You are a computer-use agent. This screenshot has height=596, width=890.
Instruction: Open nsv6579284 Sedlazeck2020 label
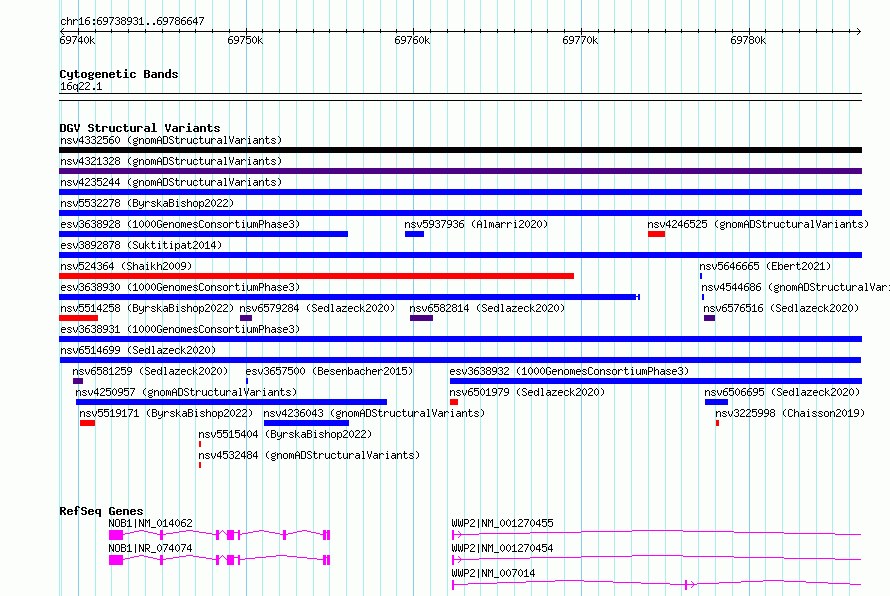317,308
